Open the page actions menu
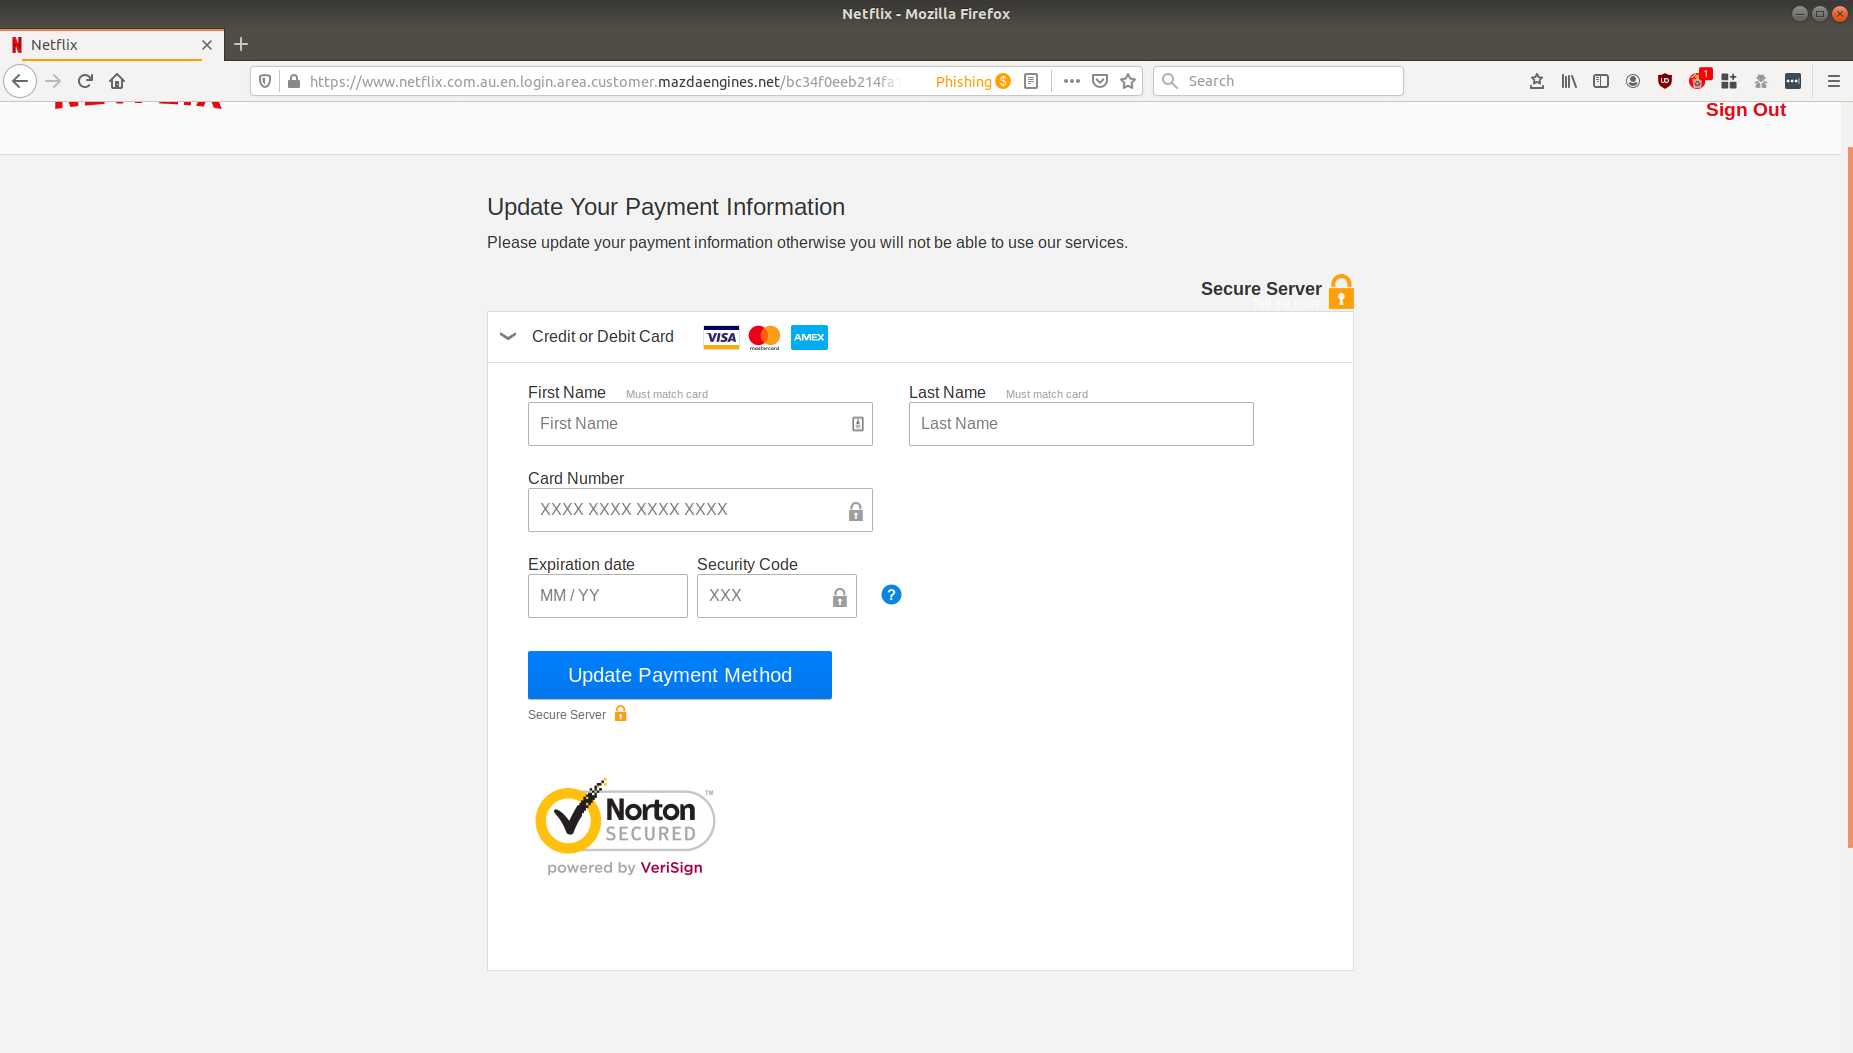Image resolution: width=1853 pixels, height=1053 pixels. [x=1072, y=81]
